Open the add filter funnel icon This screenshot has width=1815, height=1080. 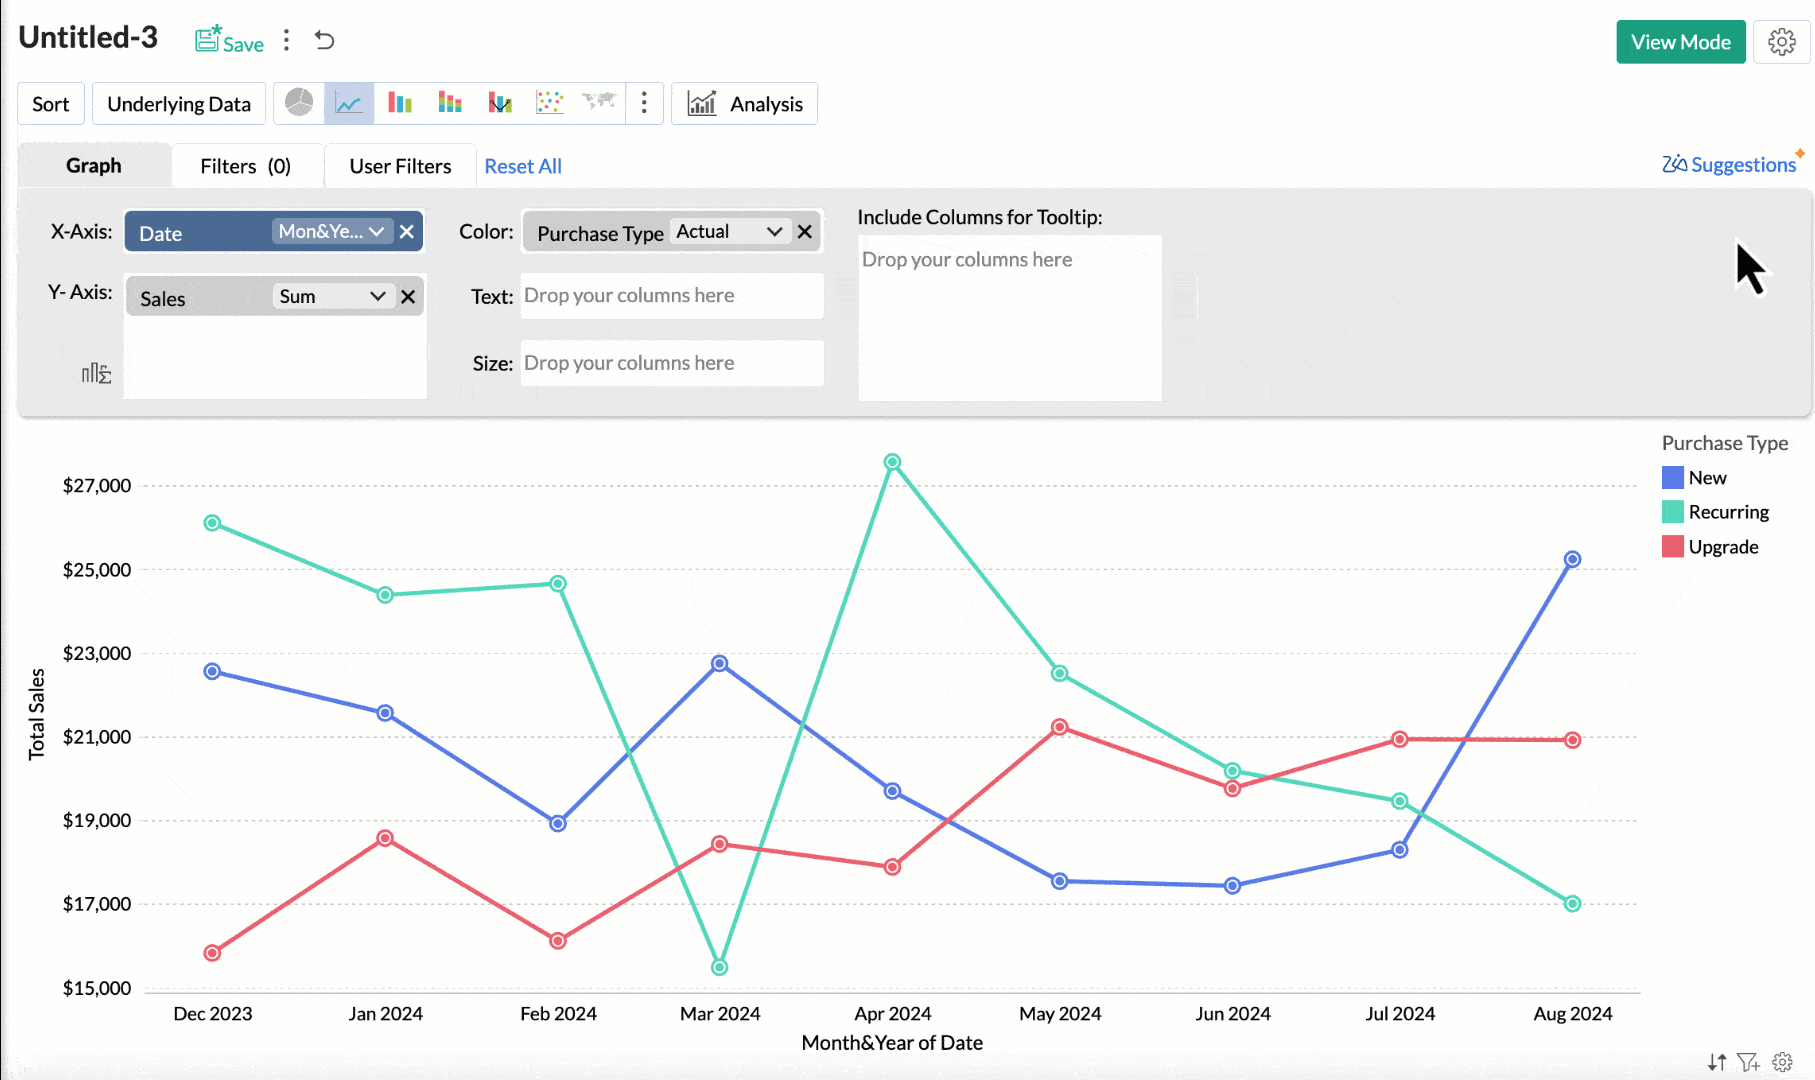(1748, 1062)
